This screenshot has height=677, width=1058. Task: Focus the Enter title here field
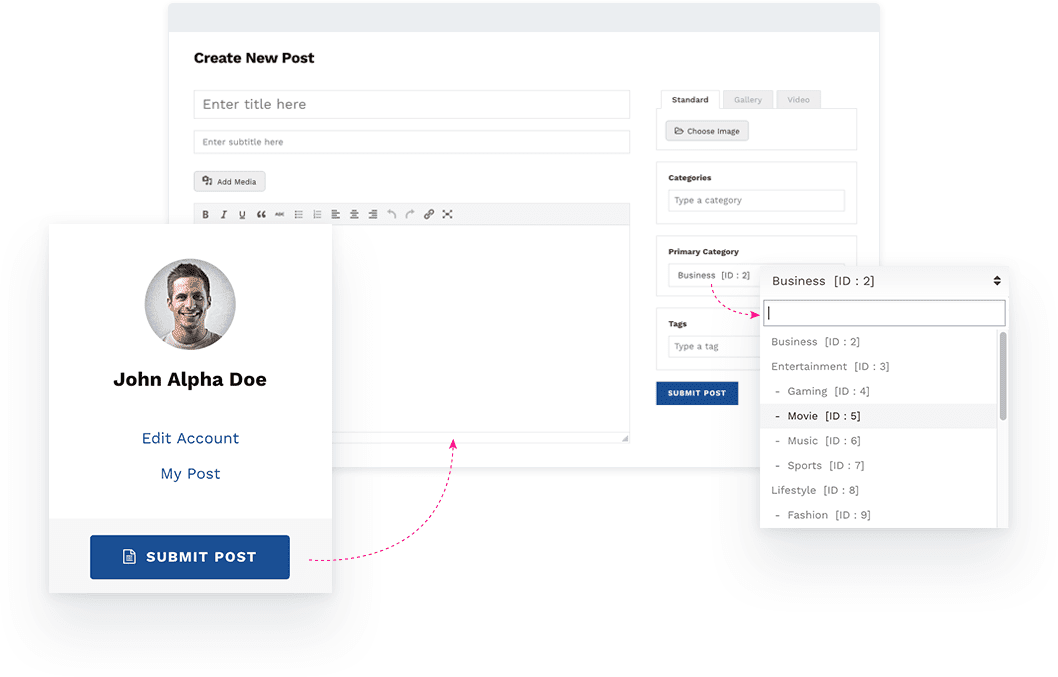(x=411, y=104)
